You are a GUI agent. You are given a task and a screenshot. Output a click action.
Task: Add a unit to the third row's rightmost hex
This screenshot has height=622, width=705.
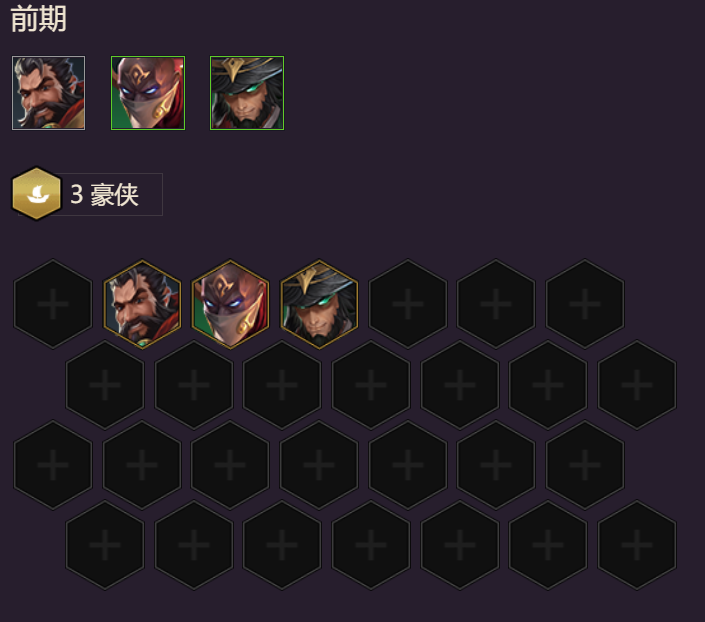(585, 465)
